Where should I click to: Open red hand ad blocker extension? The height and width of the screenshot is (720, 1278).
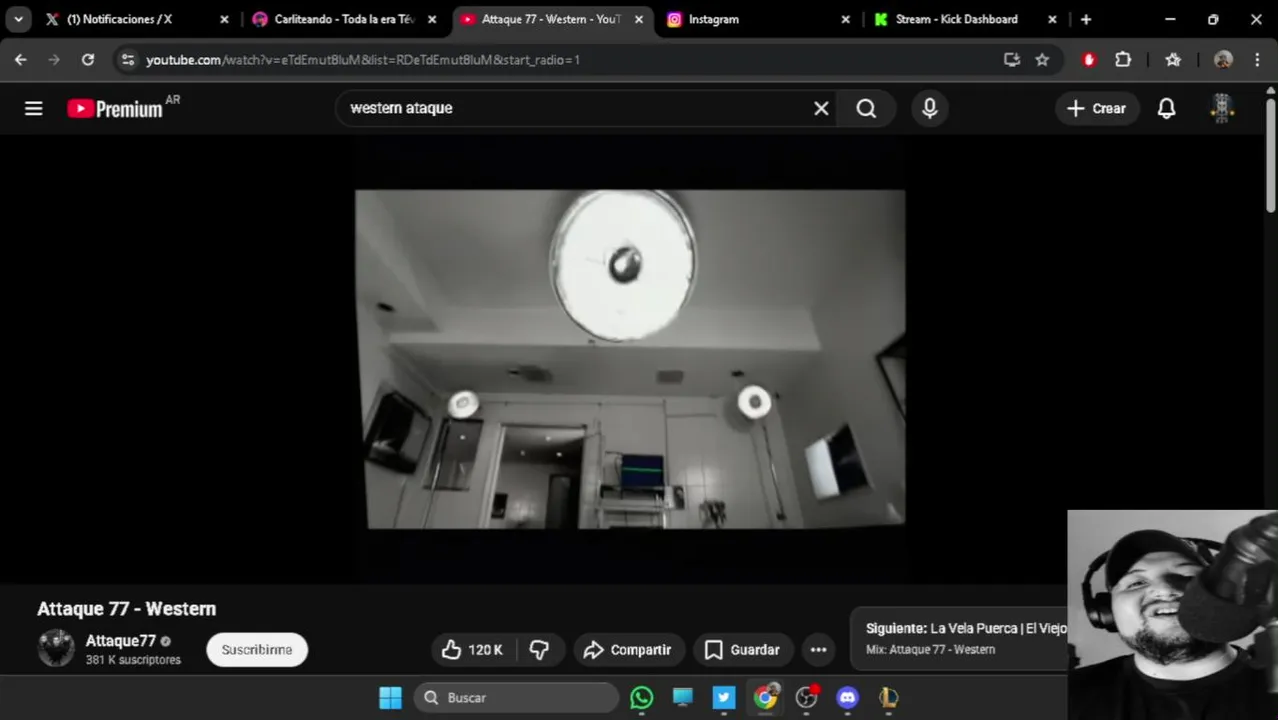tap(1089, 60)
